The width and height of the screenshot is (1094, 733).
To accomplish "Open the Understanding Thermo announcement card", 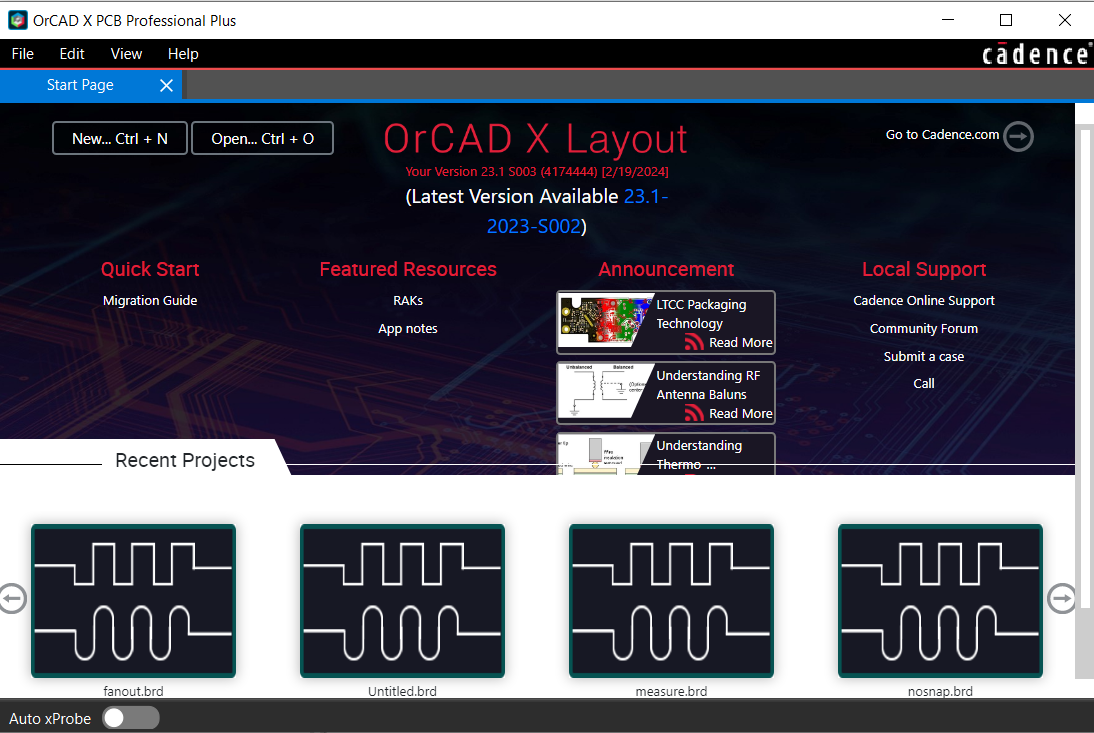I will (x=666, y=453).
